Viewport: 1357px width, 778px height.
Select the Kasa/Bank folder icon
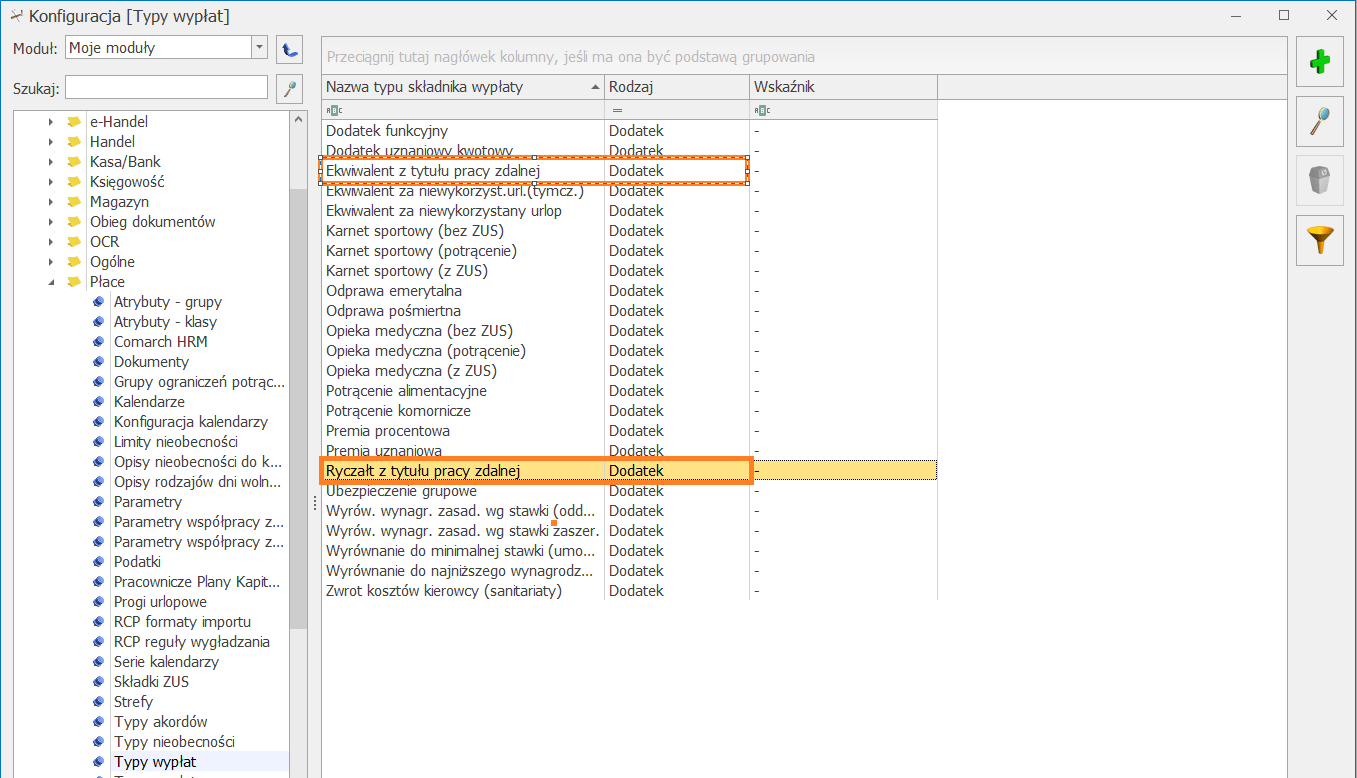pyautogui.click(x=74, y=162)
